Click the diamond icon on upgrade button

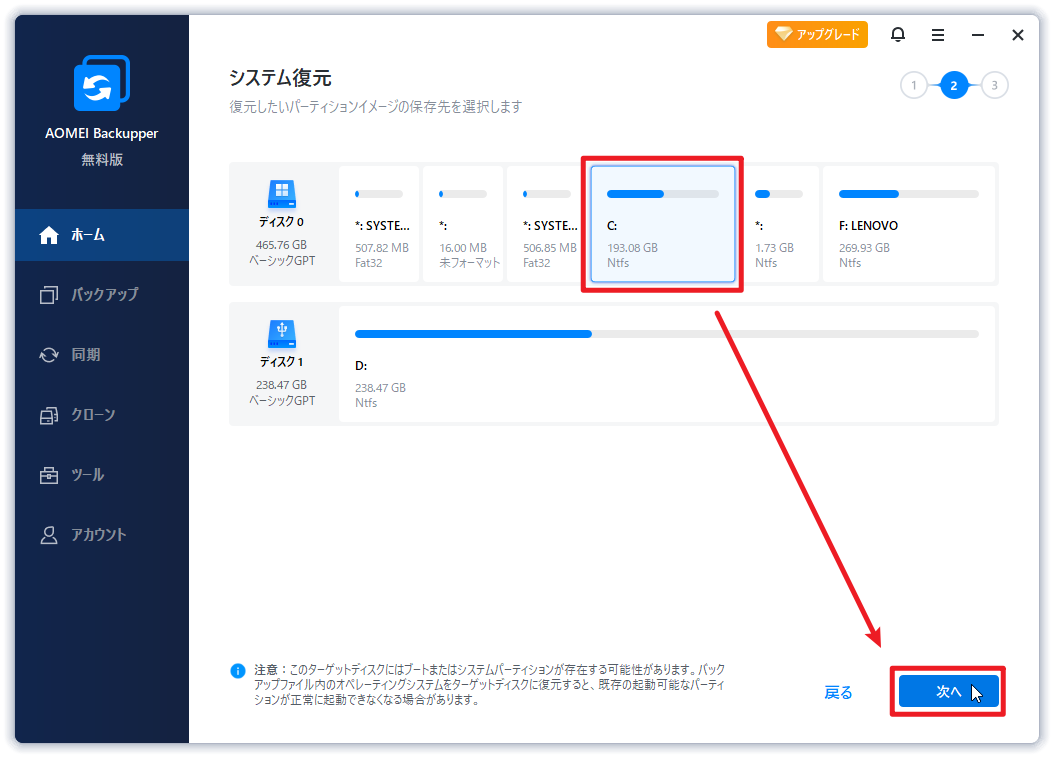(x=783, y=35)
